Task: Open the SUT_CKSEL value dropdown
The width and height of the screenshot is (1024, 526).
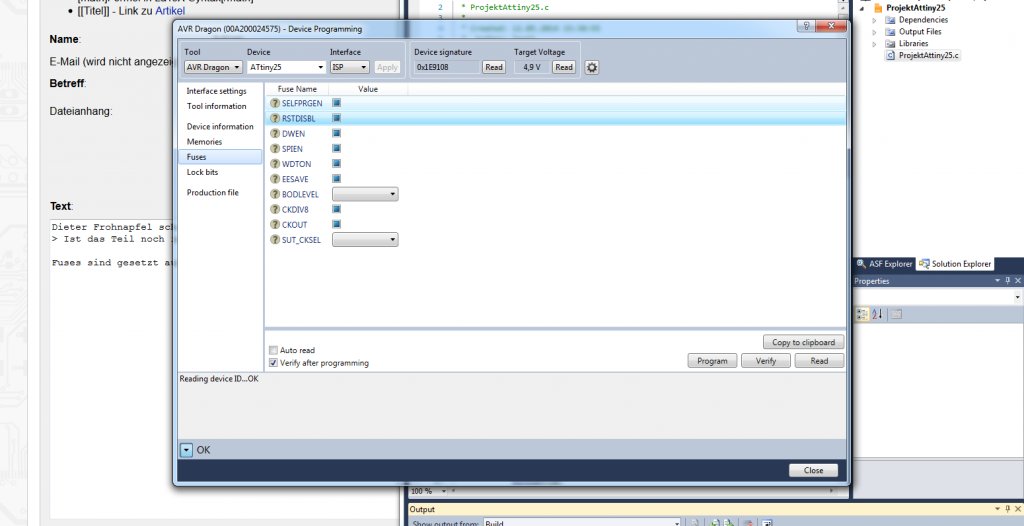Action: coord(365,240)
